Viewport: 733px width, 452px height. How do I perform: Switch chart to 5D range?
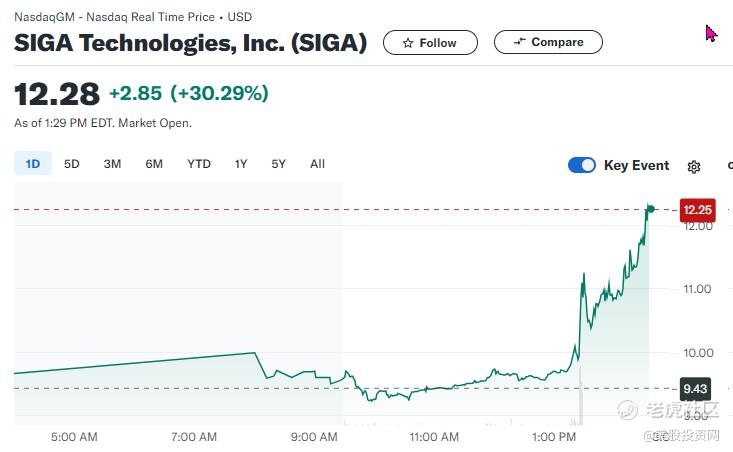pos(72,164)
